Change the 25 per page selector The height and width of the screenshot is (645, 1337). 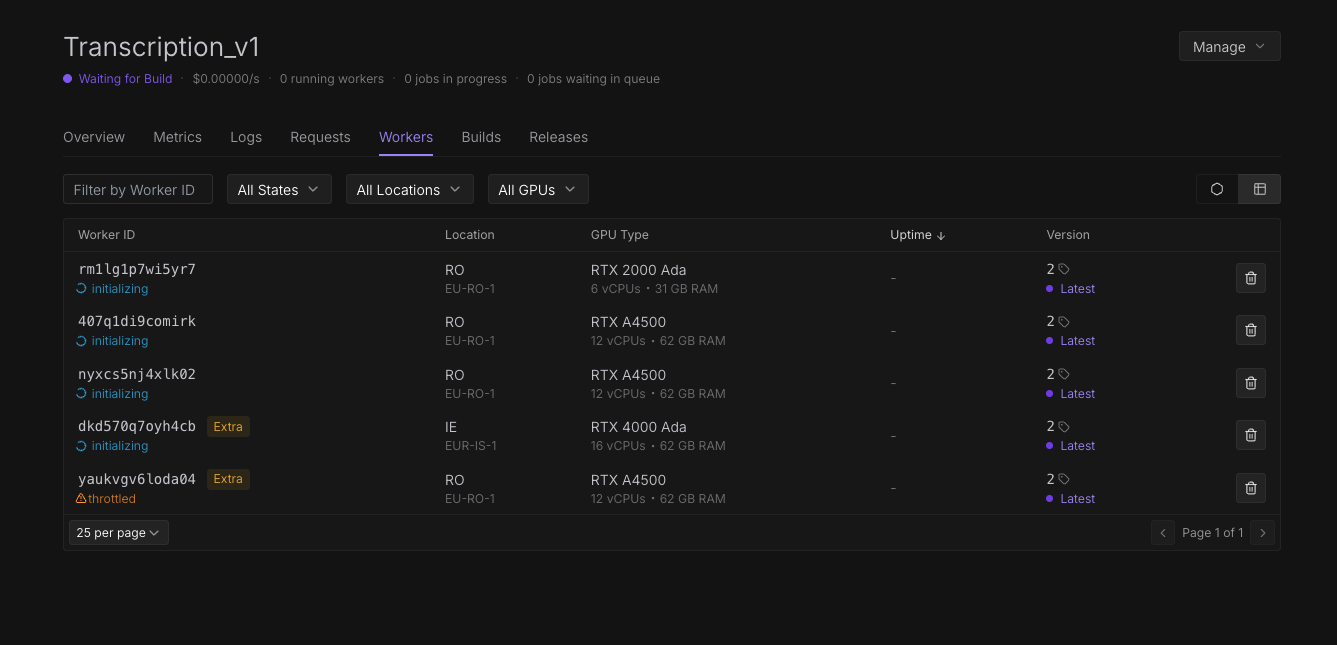(x=118, y=533)
